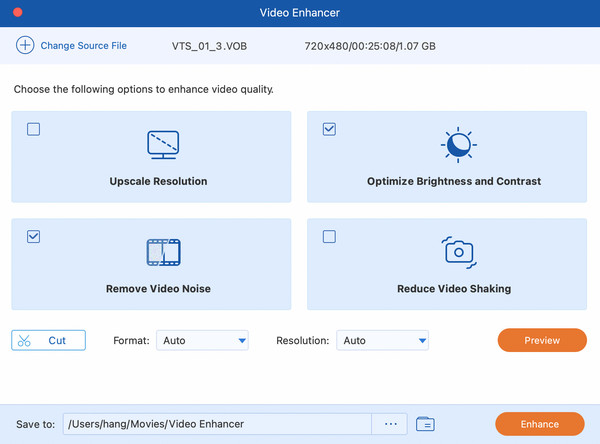Uncheck Optimize Brightness and Contrast

point(329,129)
